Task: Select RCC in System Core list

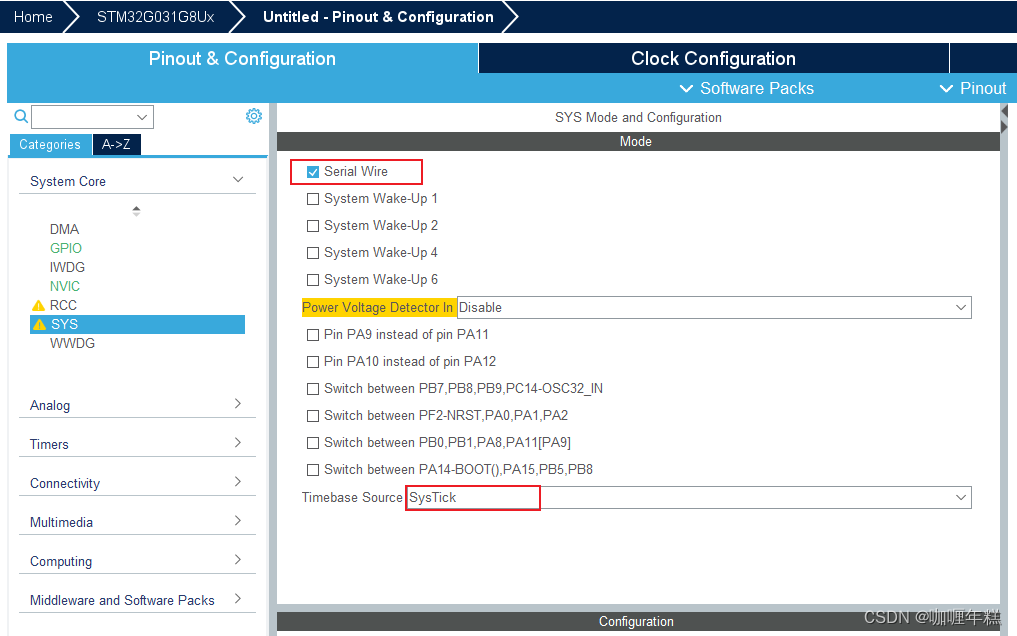Action: click(x=63, y=305)
